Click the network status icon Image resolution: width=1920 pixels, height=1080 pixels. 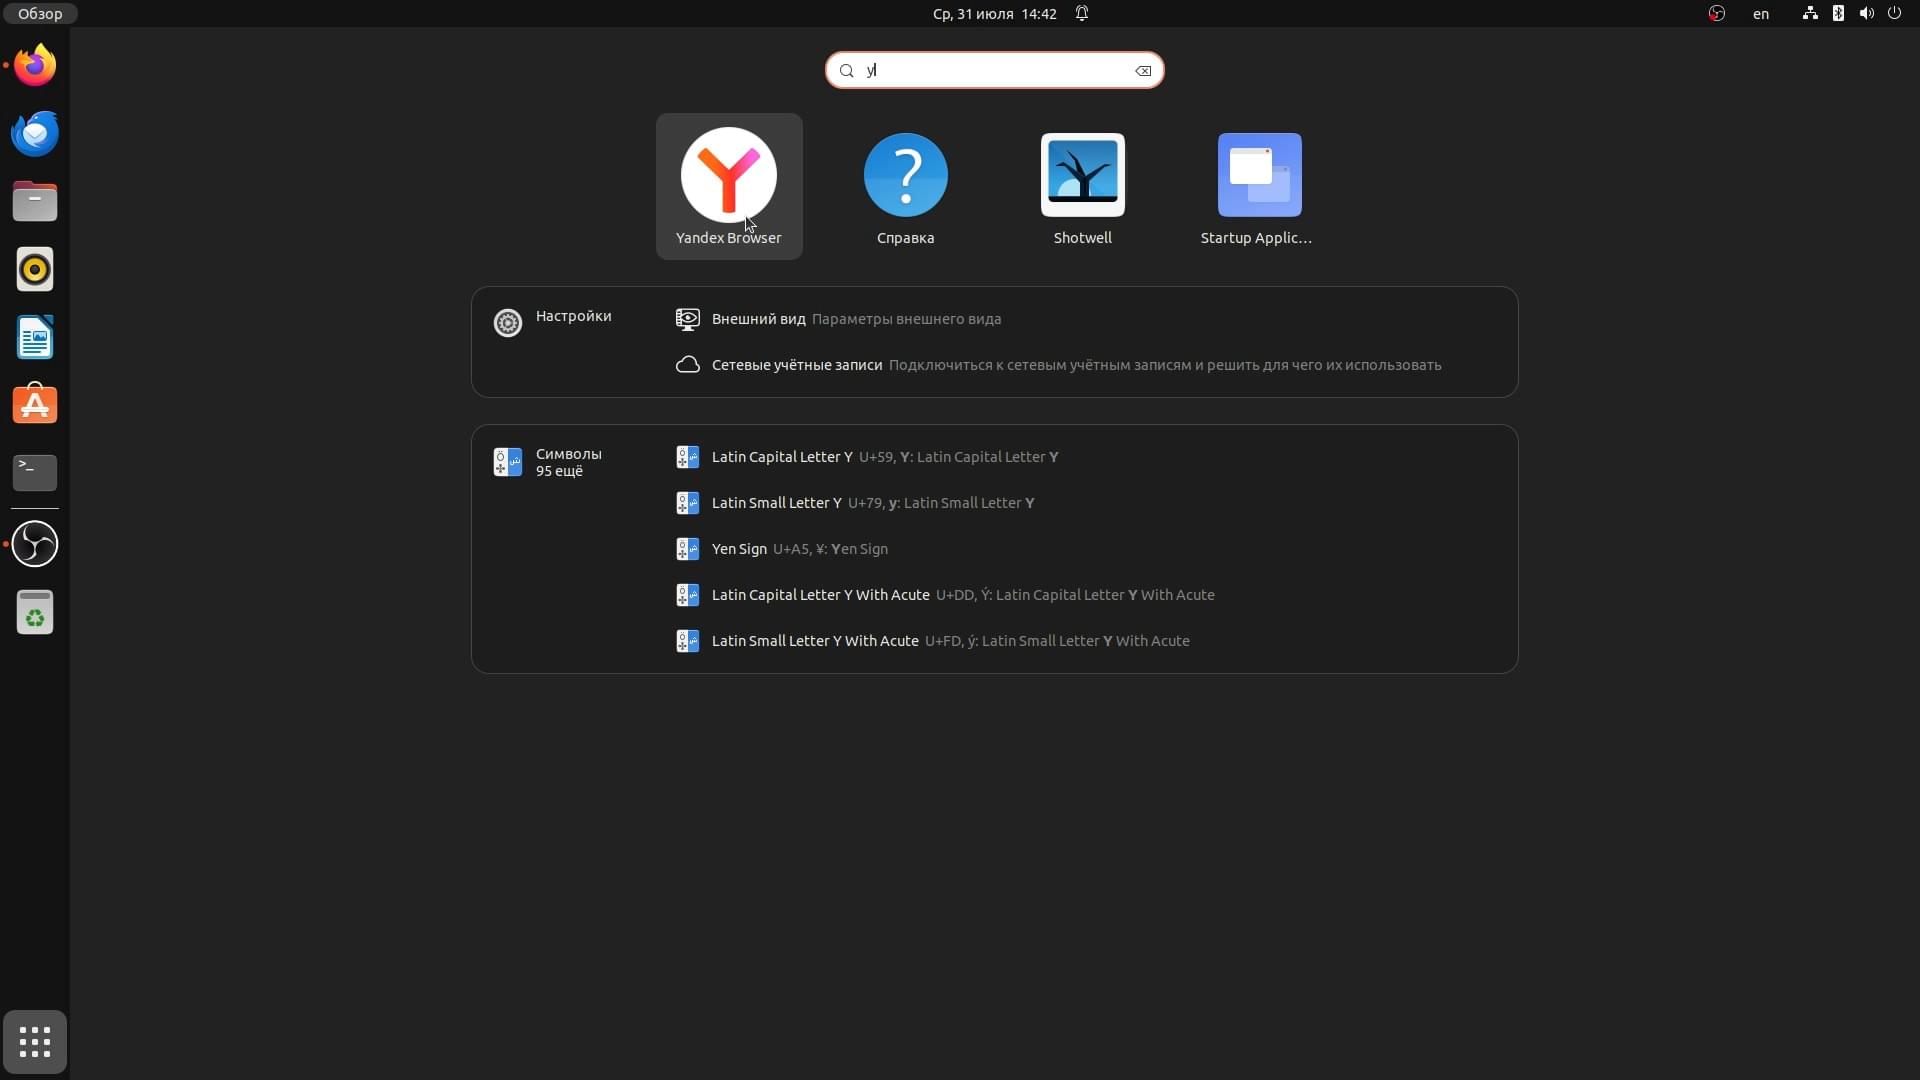[1810, 14]
